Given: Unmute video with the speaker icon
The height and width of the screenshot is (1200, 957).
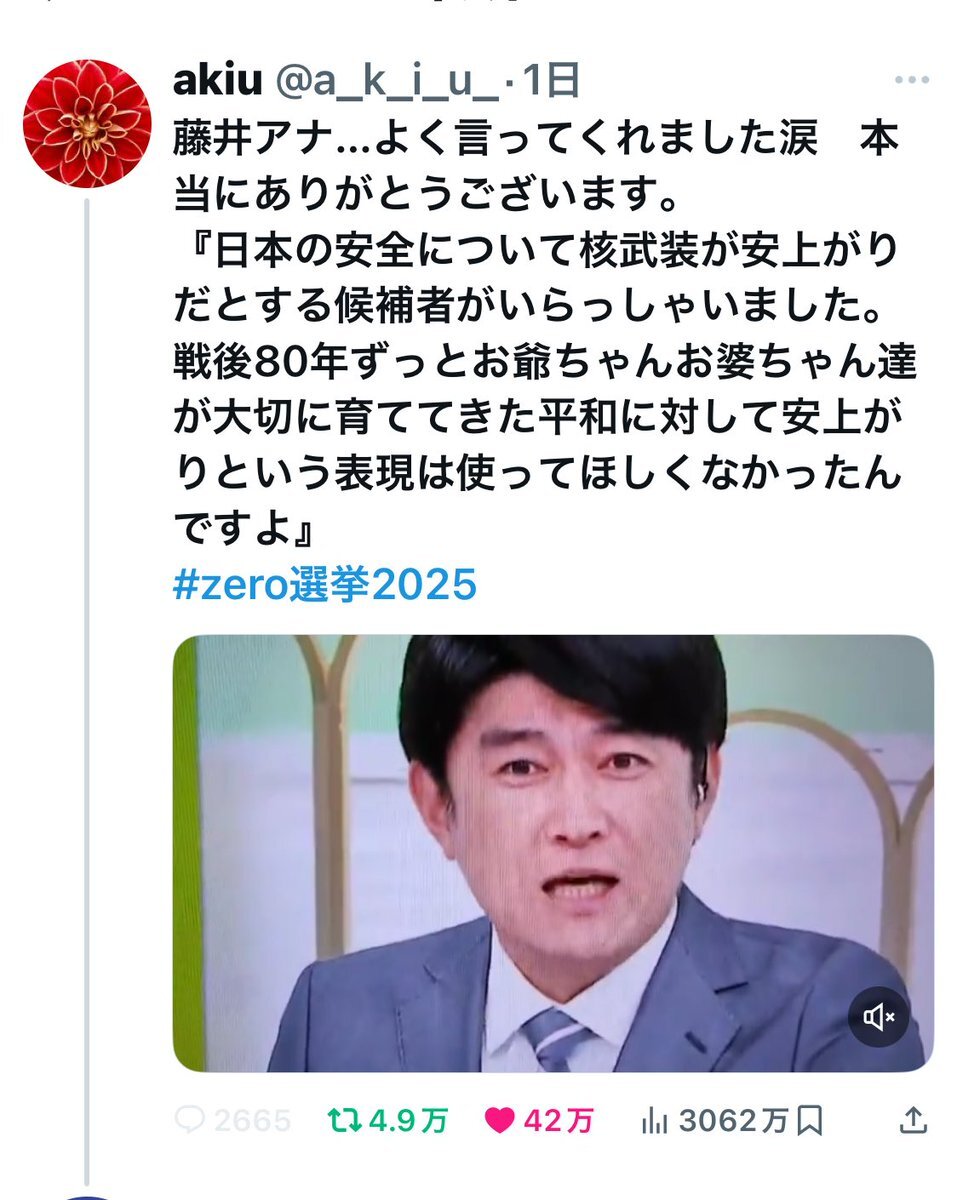Looking at the screenshot, I should [x=879, y=1018].
